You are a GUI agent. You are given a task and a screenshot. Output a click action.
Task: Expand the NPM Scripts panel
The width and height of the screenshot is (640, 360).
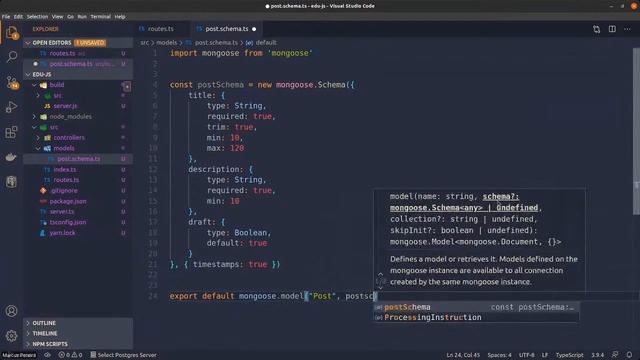tap(78, 344)
